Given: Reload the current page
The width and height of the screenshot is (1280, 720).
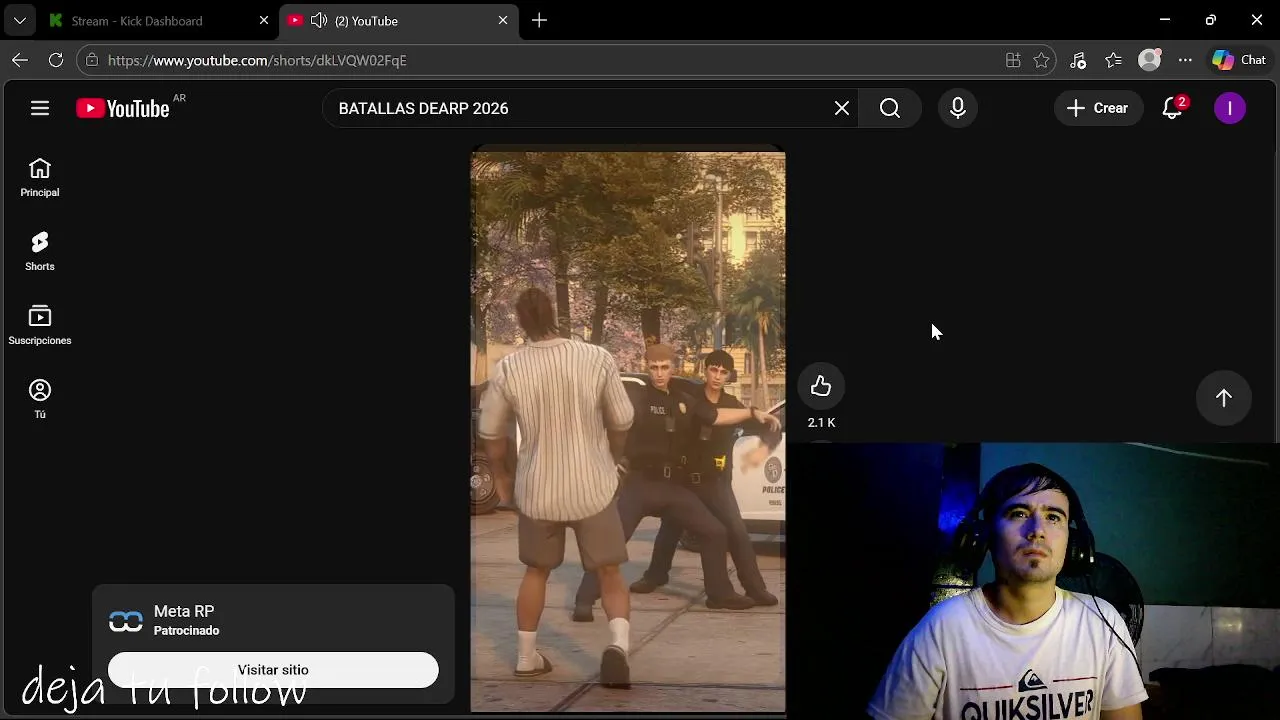Looking at the screenshot, I should tap(56, 60).
